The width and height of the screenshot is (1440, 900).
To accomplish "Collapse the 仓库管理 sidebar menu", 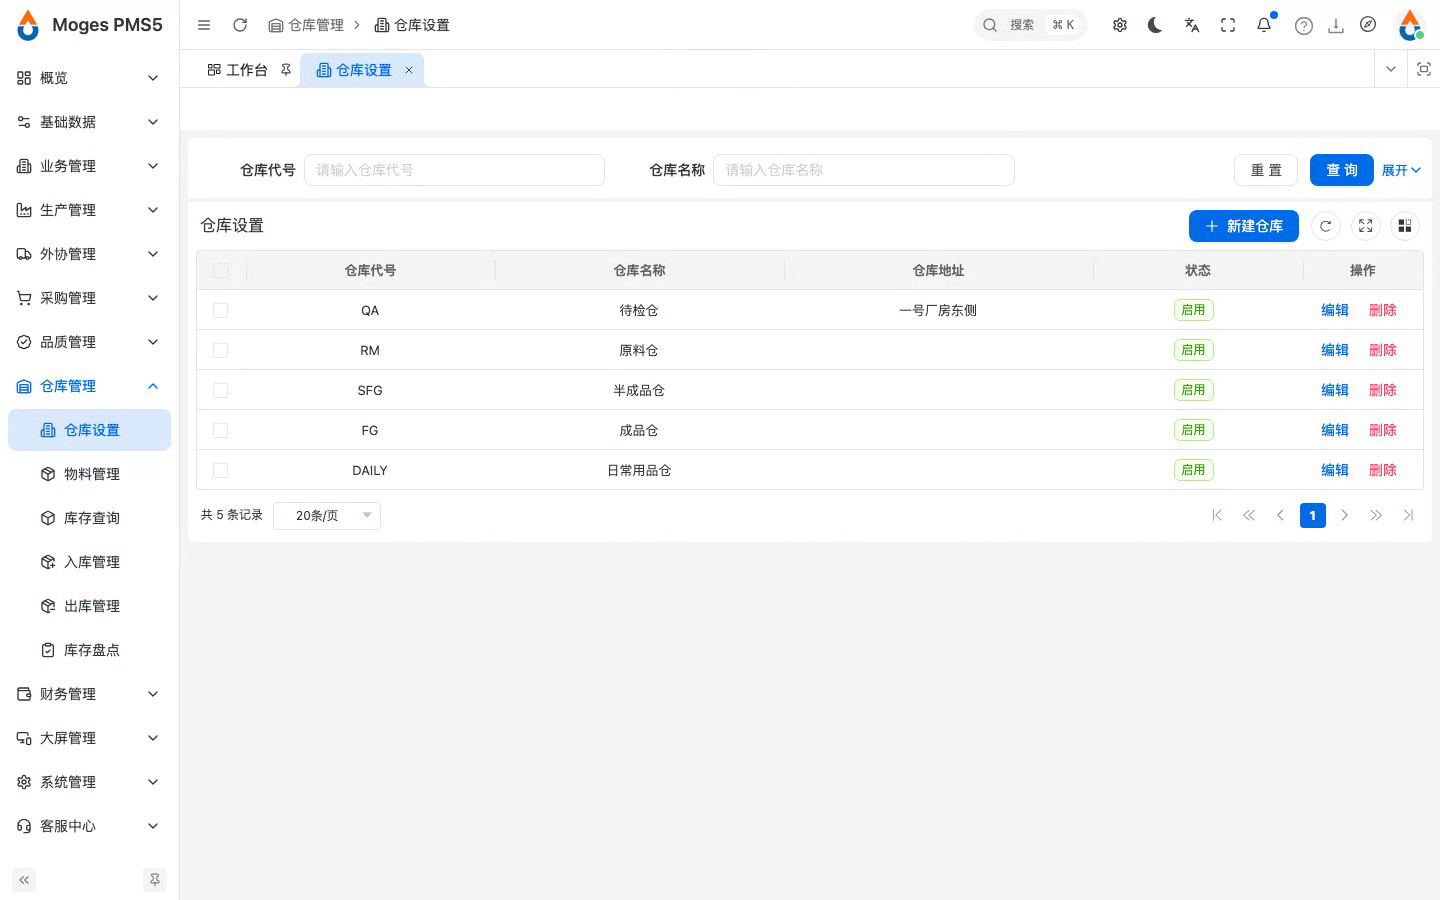I will 89,386.
